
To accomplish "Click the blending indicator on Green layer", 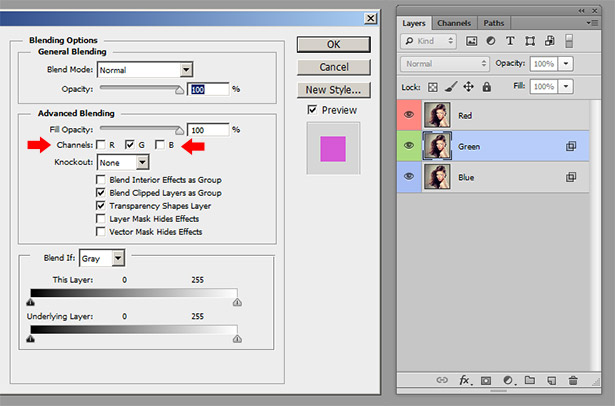I will click(571, 146).
